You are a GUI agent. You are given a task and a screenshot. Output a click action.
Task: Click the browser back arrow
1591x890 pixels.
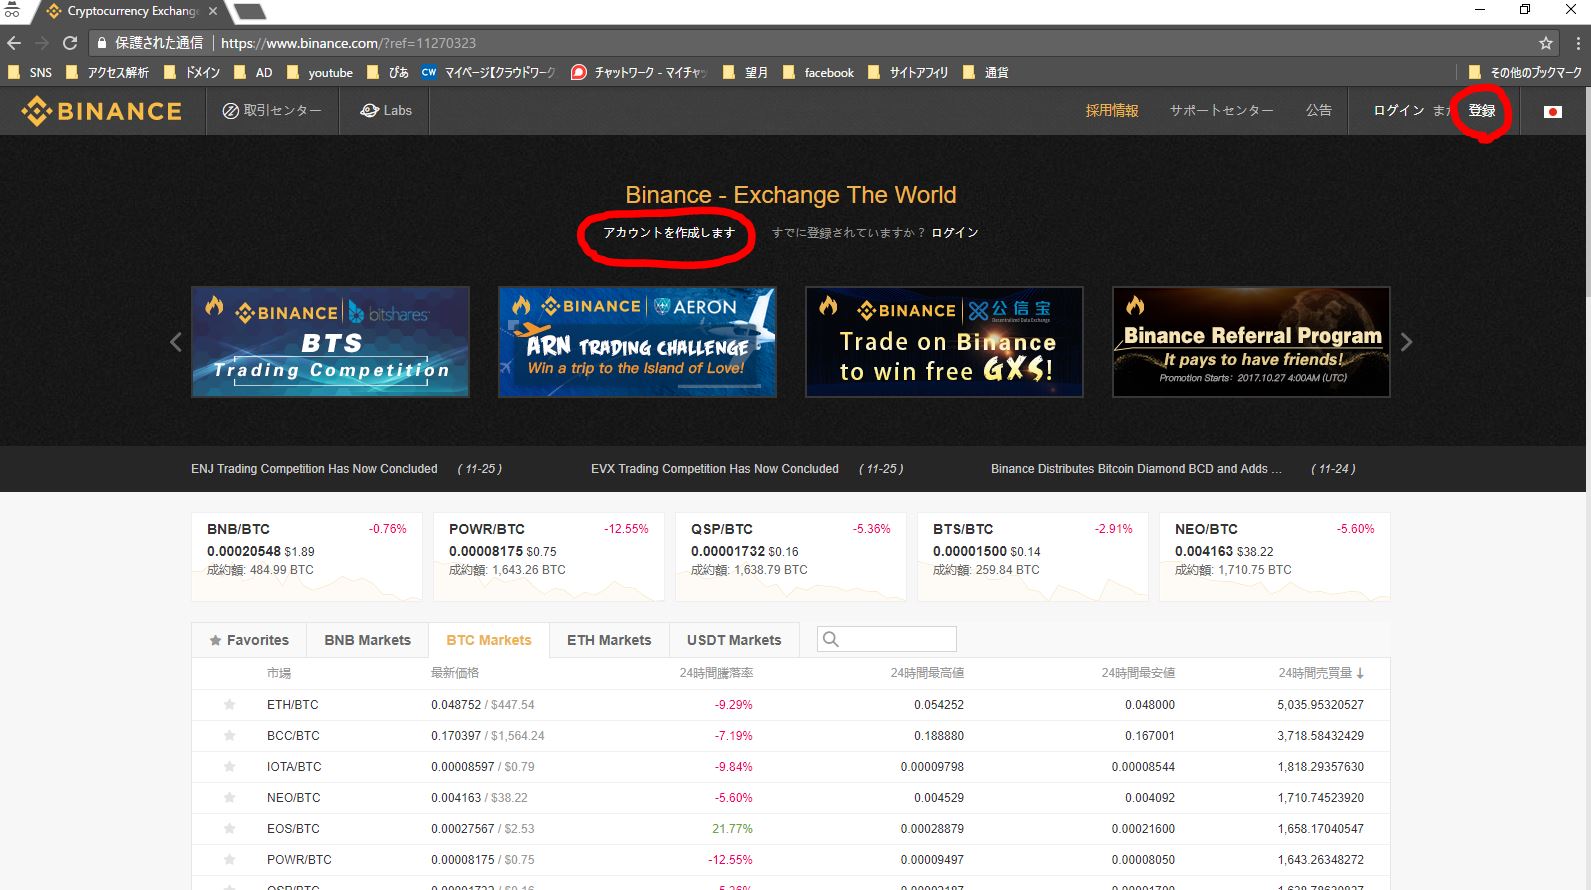pos(14,43)
